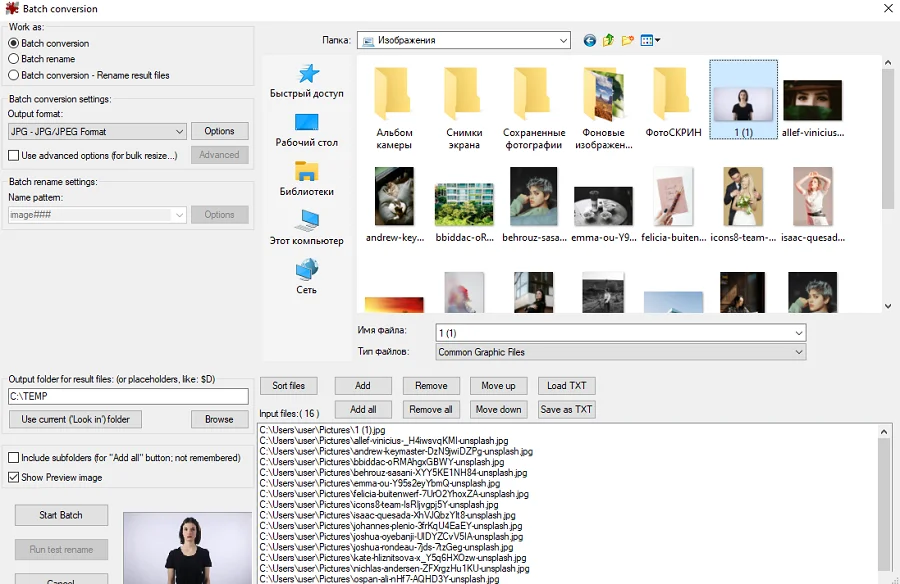Open Библиотеки in places sidebar

click(x=306, y=179)
